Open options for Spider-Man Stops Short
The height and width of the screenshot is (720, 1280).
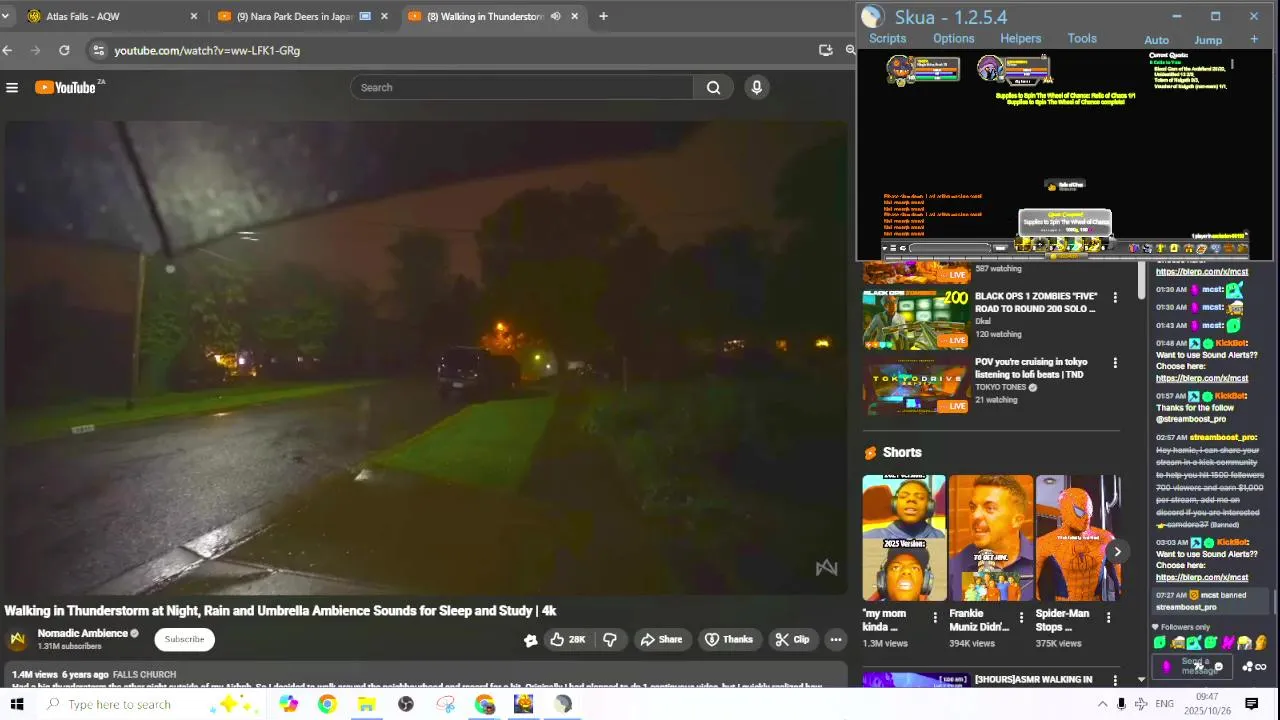click(x=1108, y=618)
